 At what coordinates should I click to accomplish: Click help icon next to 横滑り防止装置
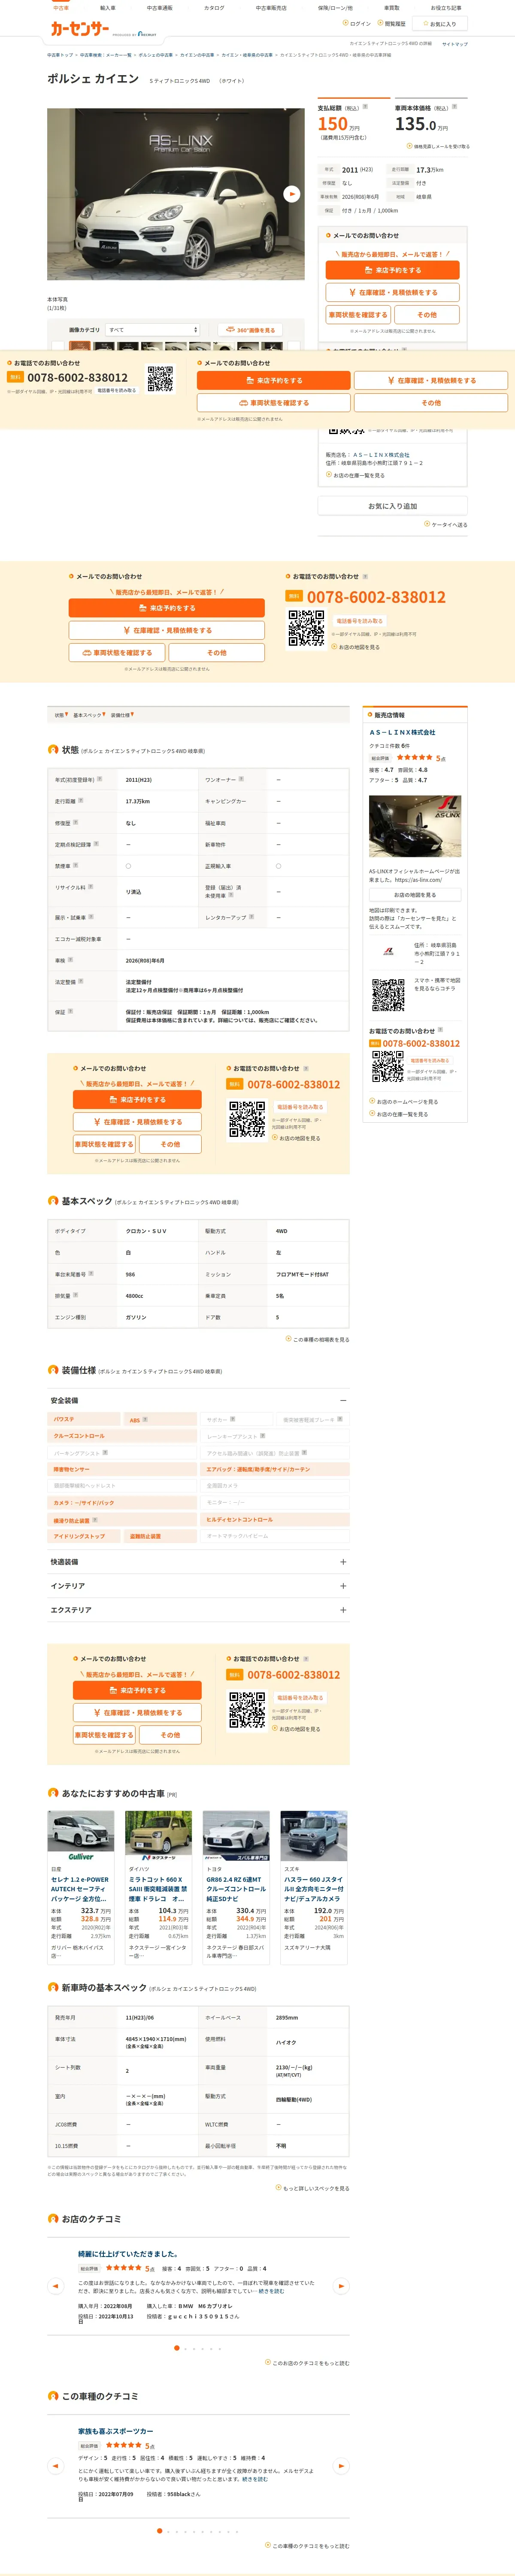tap(95, 1520)
